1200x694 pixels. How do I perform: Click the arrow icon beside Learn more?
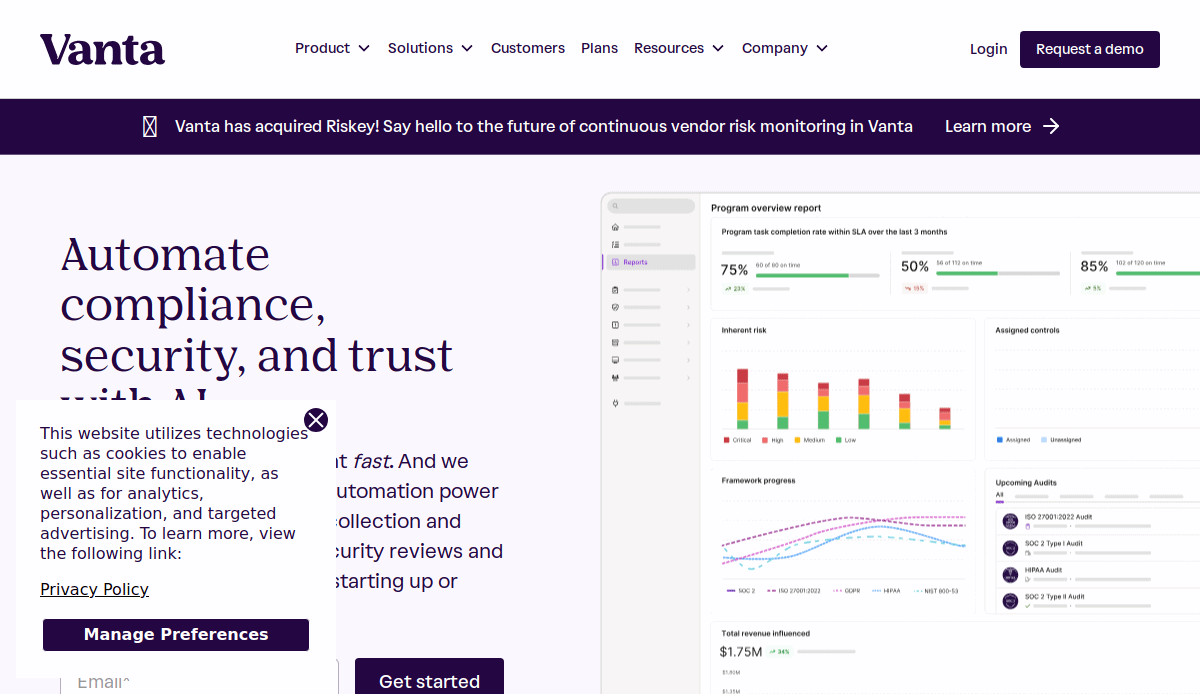(x=1051, y=126)
